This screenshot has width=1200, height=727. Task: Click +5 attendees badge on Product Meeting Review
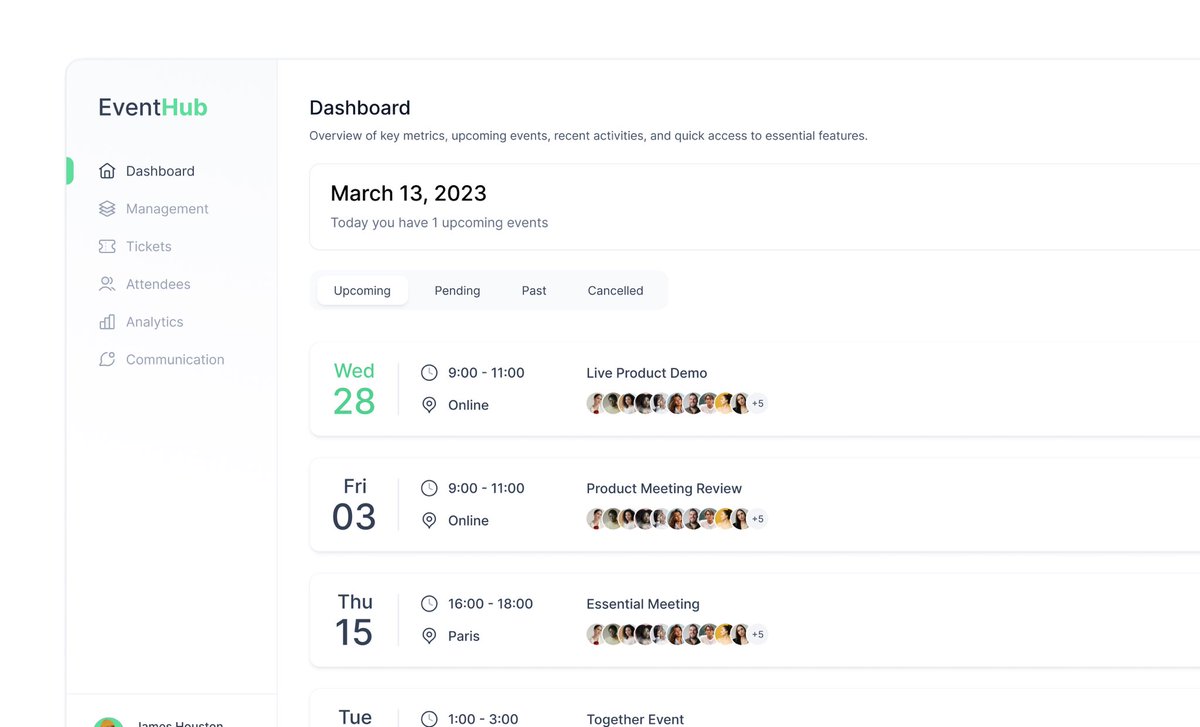758,519
